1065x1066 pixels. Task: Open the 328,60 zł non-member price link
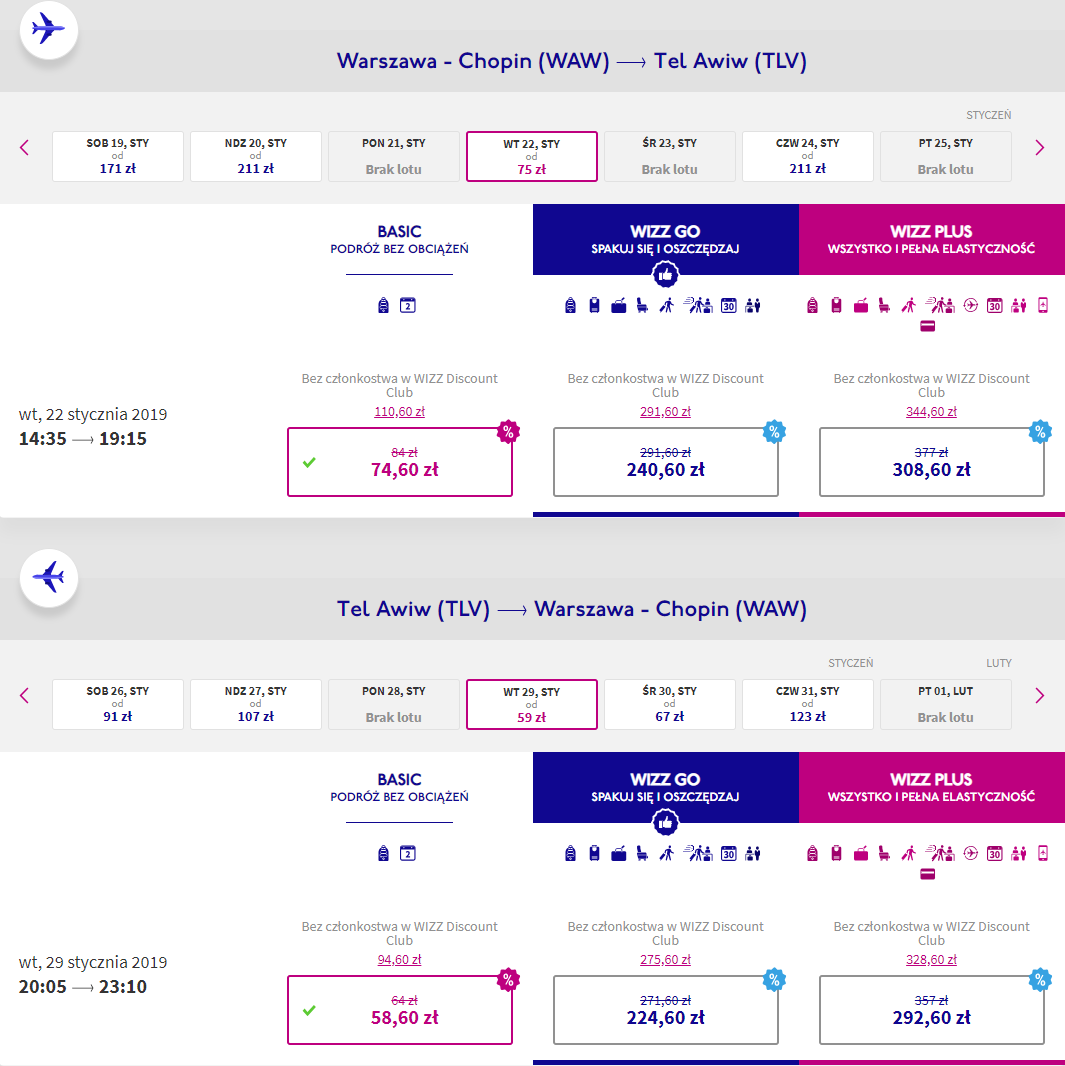coord(931,960)
